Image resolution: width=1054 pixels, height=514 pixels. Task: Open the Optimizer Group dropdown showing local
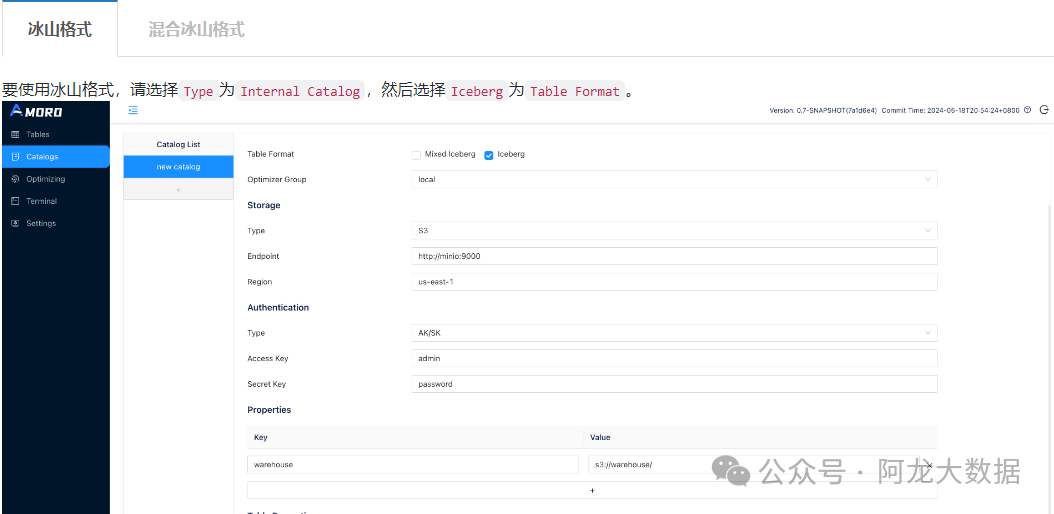point(674,179)
